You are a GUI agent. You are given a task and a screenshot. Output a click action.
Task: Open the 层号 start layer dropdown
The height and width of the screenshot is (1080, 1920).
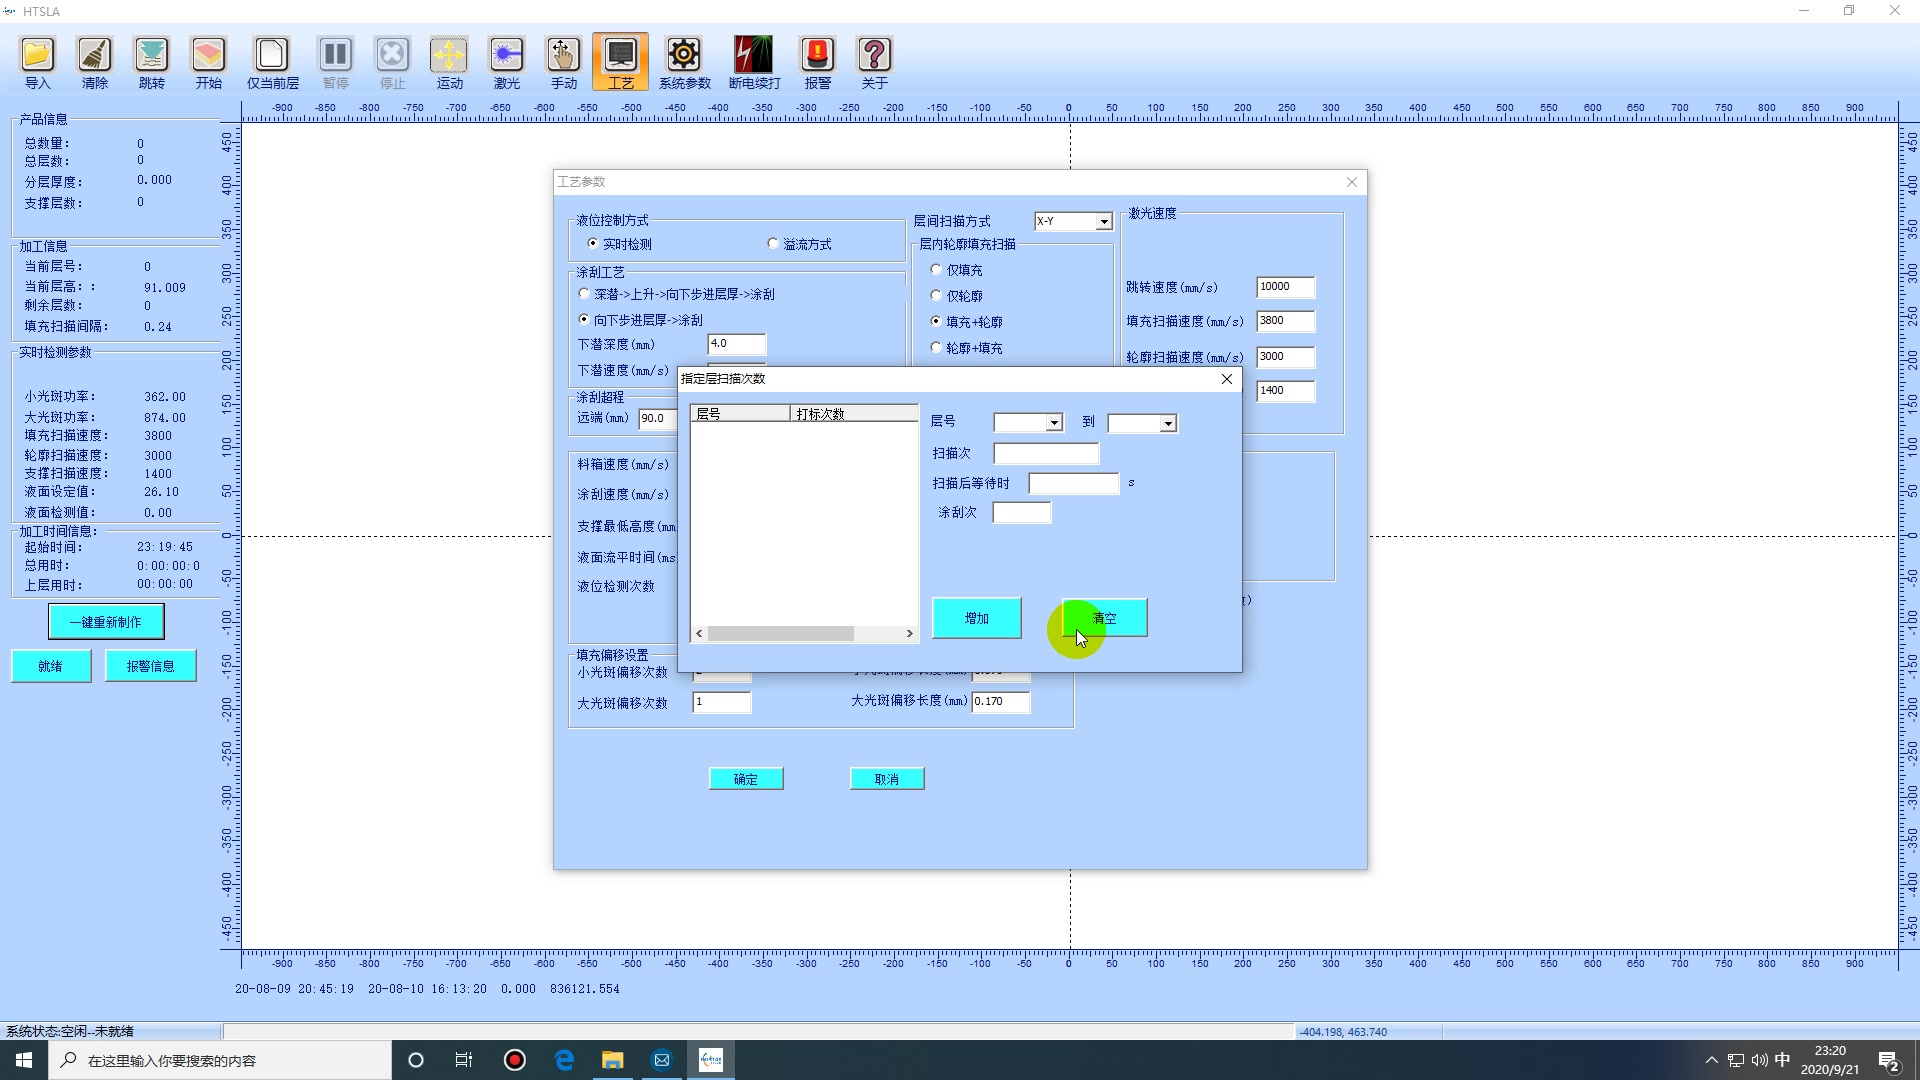click(1054, 423)
